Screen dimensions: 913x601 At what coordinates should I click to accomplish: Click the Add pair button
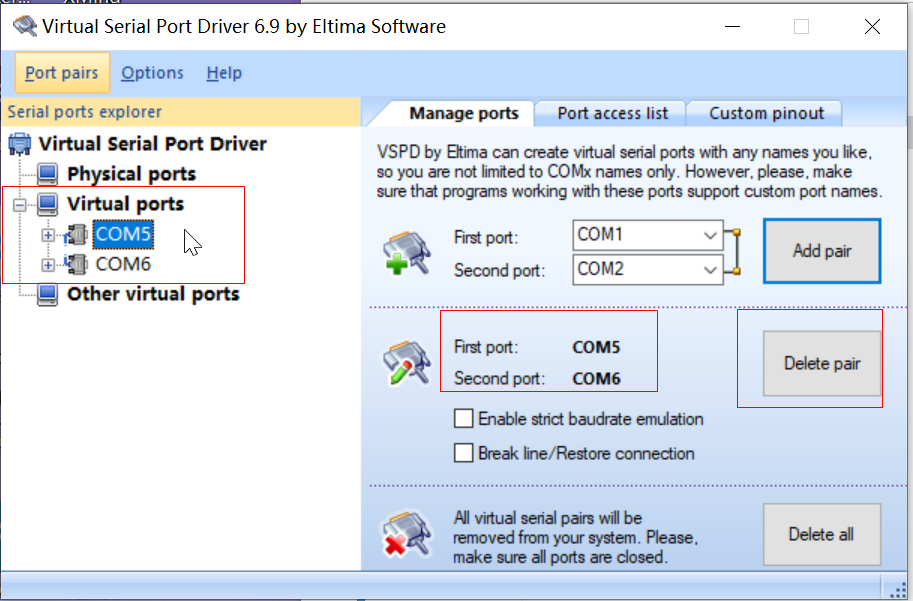822,251
